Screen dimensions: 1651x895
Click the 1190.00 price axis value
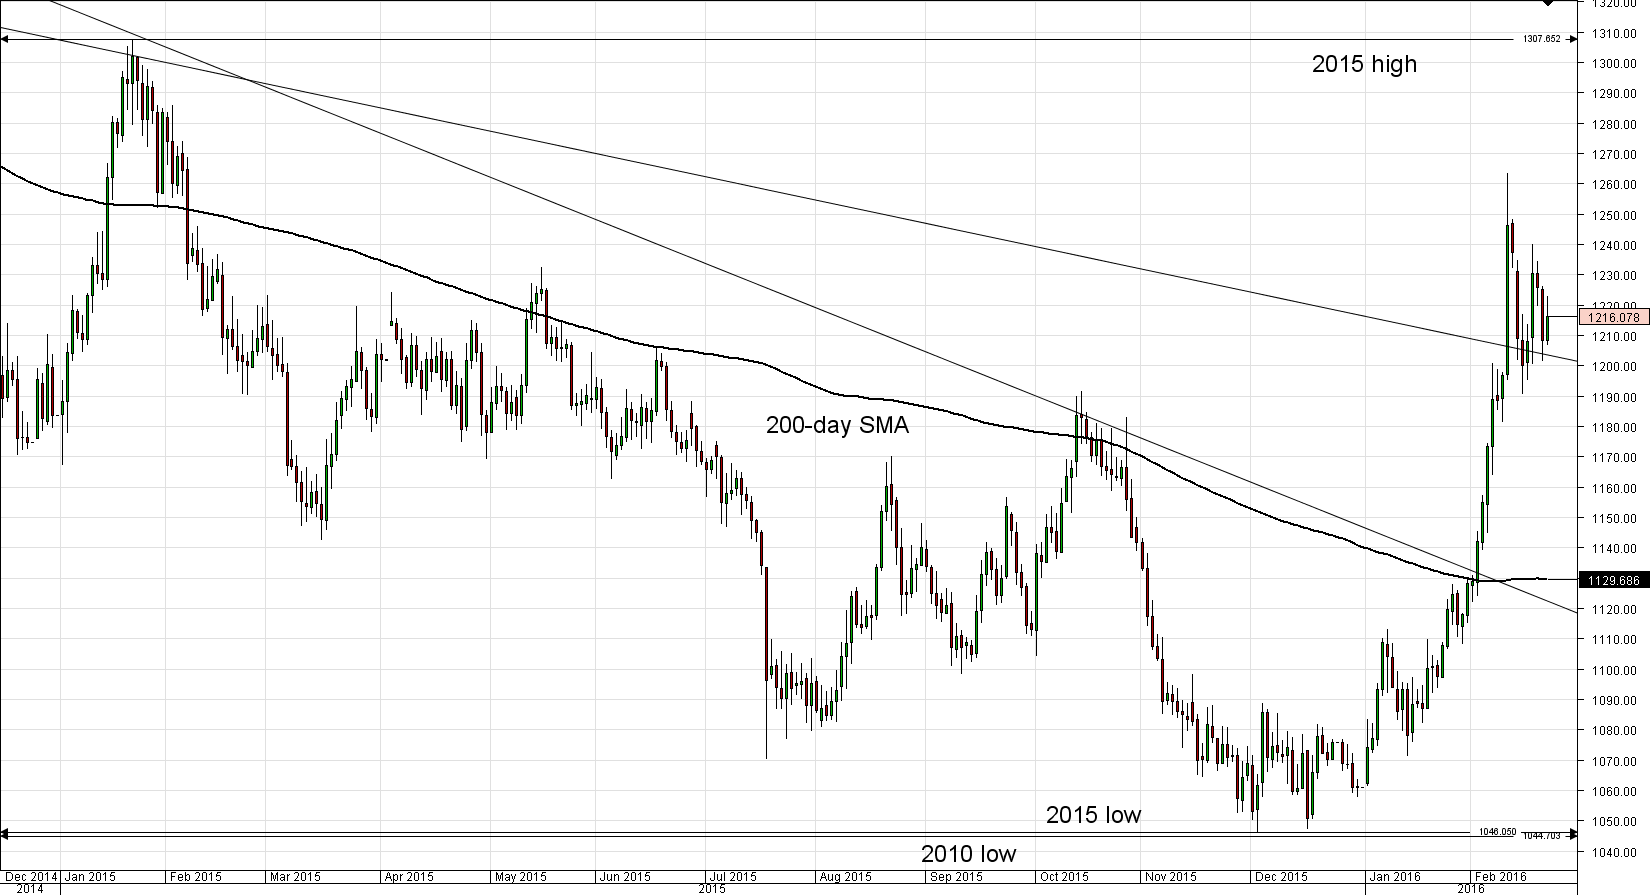click(x=1616, y=397)
